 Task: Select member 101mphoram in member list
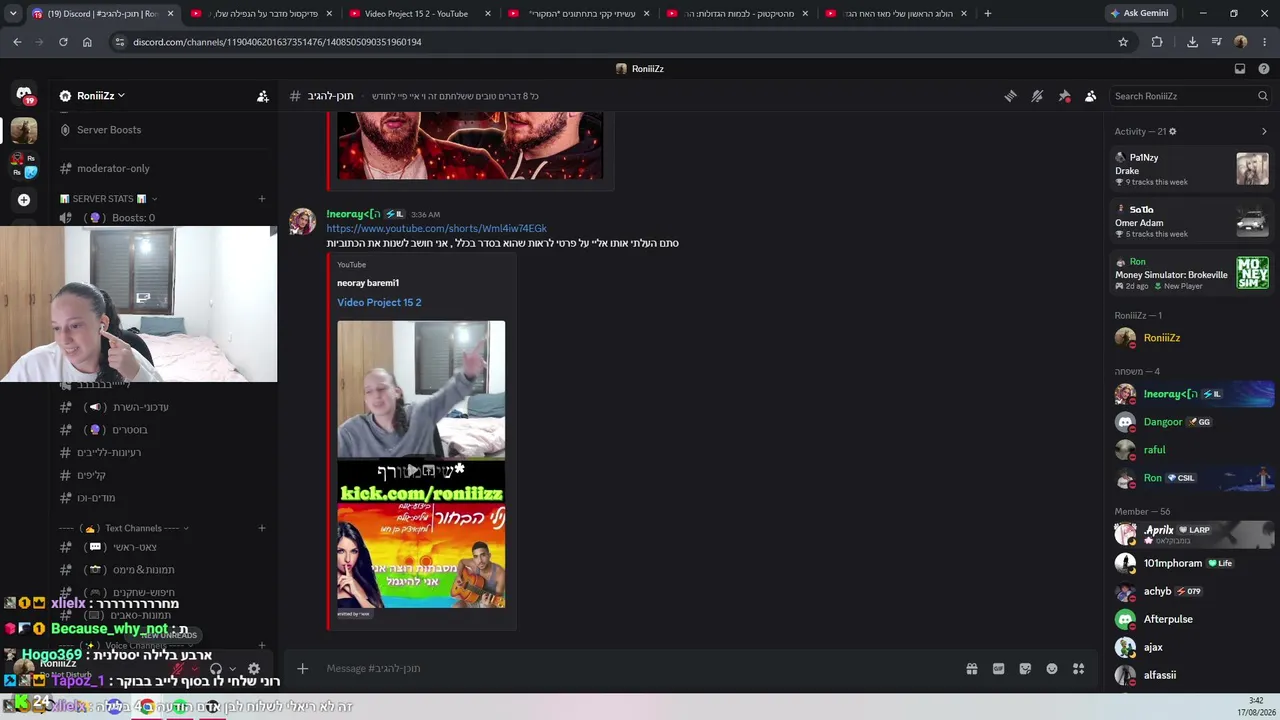pyautogui.click(x=1192, y=563)
